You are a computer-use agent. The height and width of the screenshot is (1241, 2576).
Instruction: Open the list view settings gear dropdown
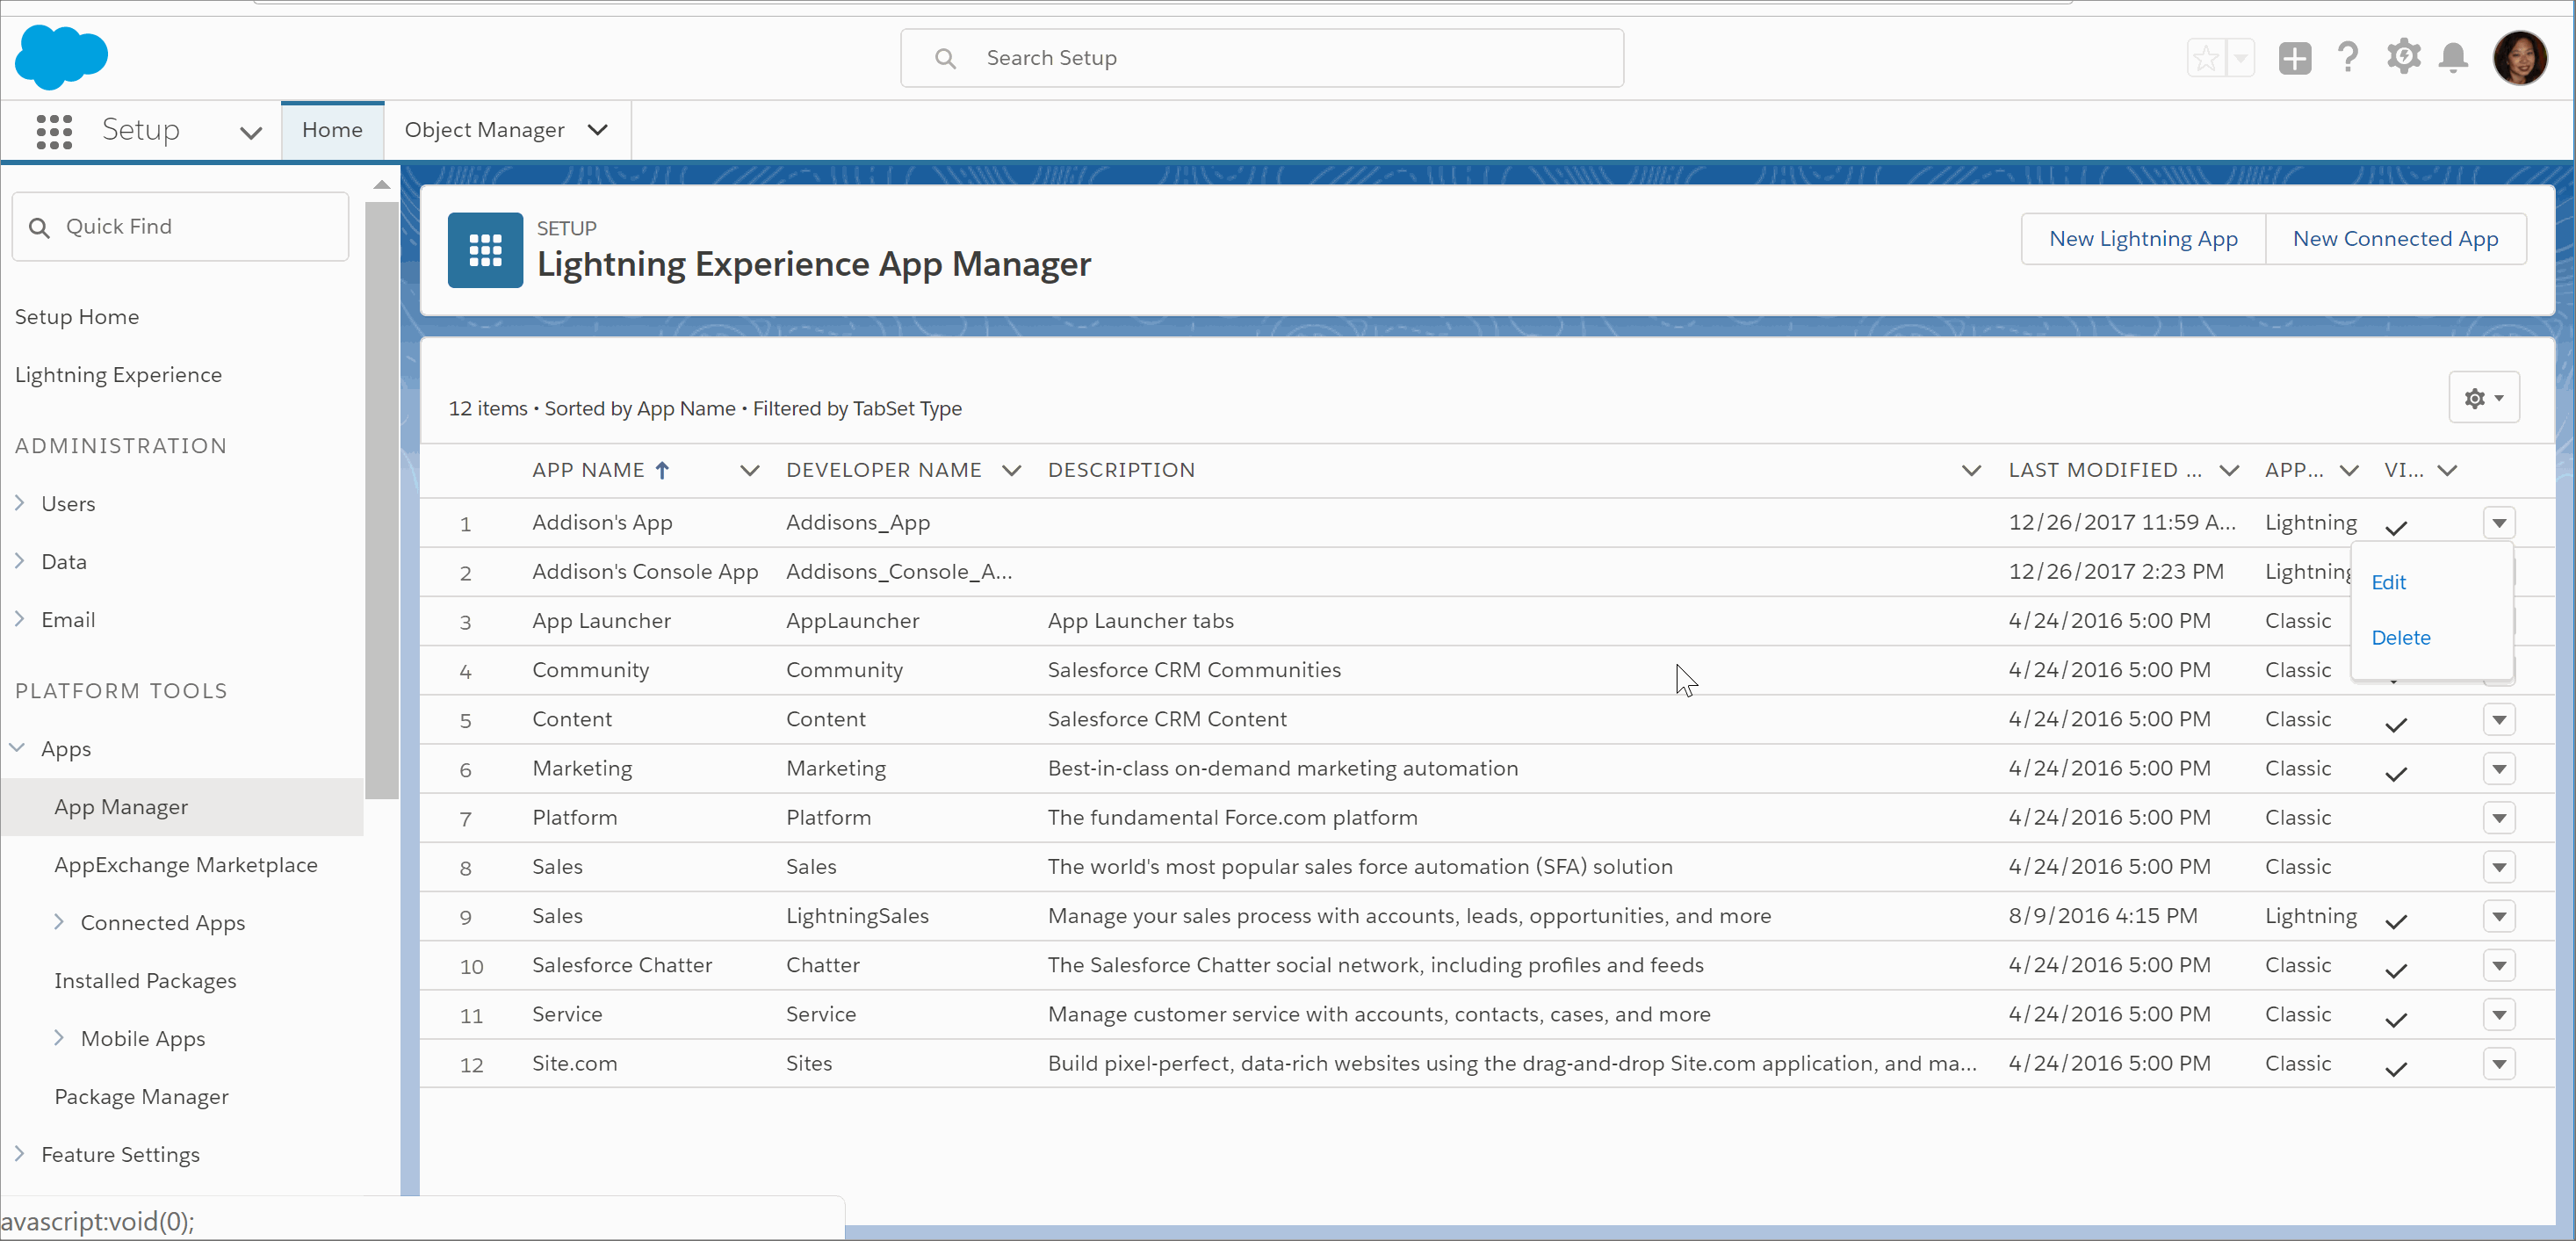(2484, 397)
